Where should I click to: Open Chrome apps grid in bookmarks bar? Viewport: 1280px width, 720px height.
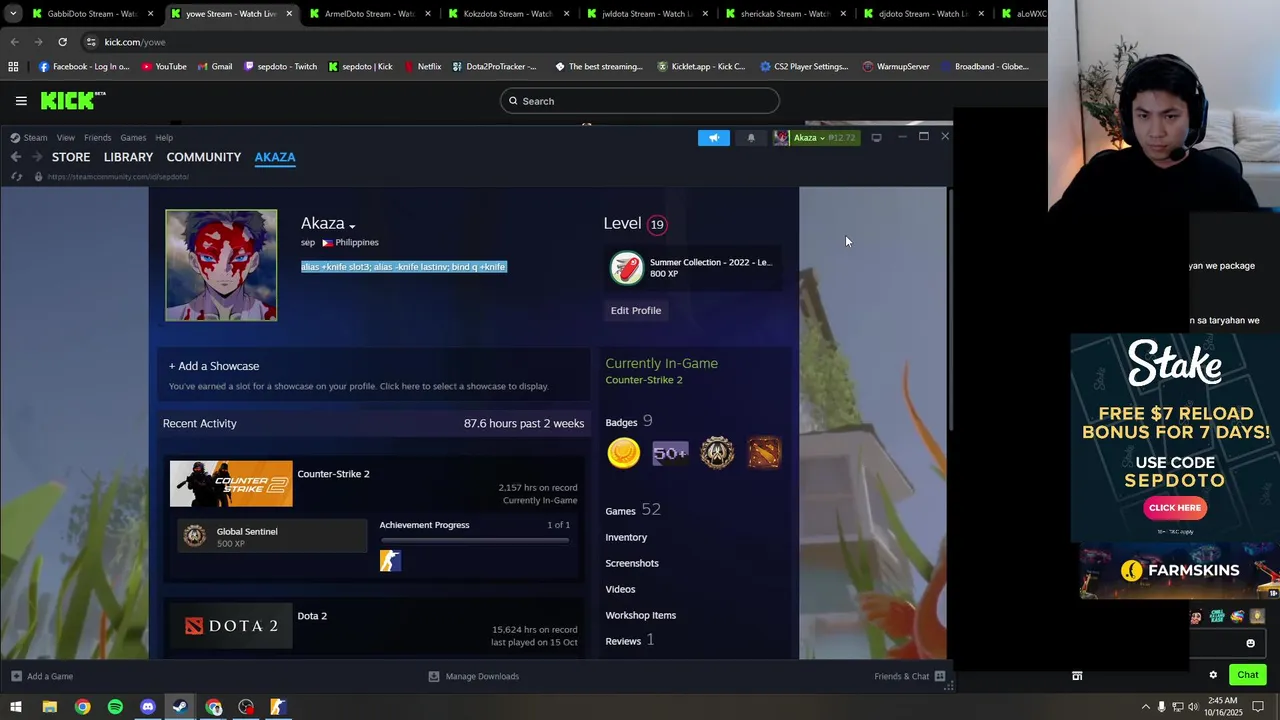coord(13,67)
